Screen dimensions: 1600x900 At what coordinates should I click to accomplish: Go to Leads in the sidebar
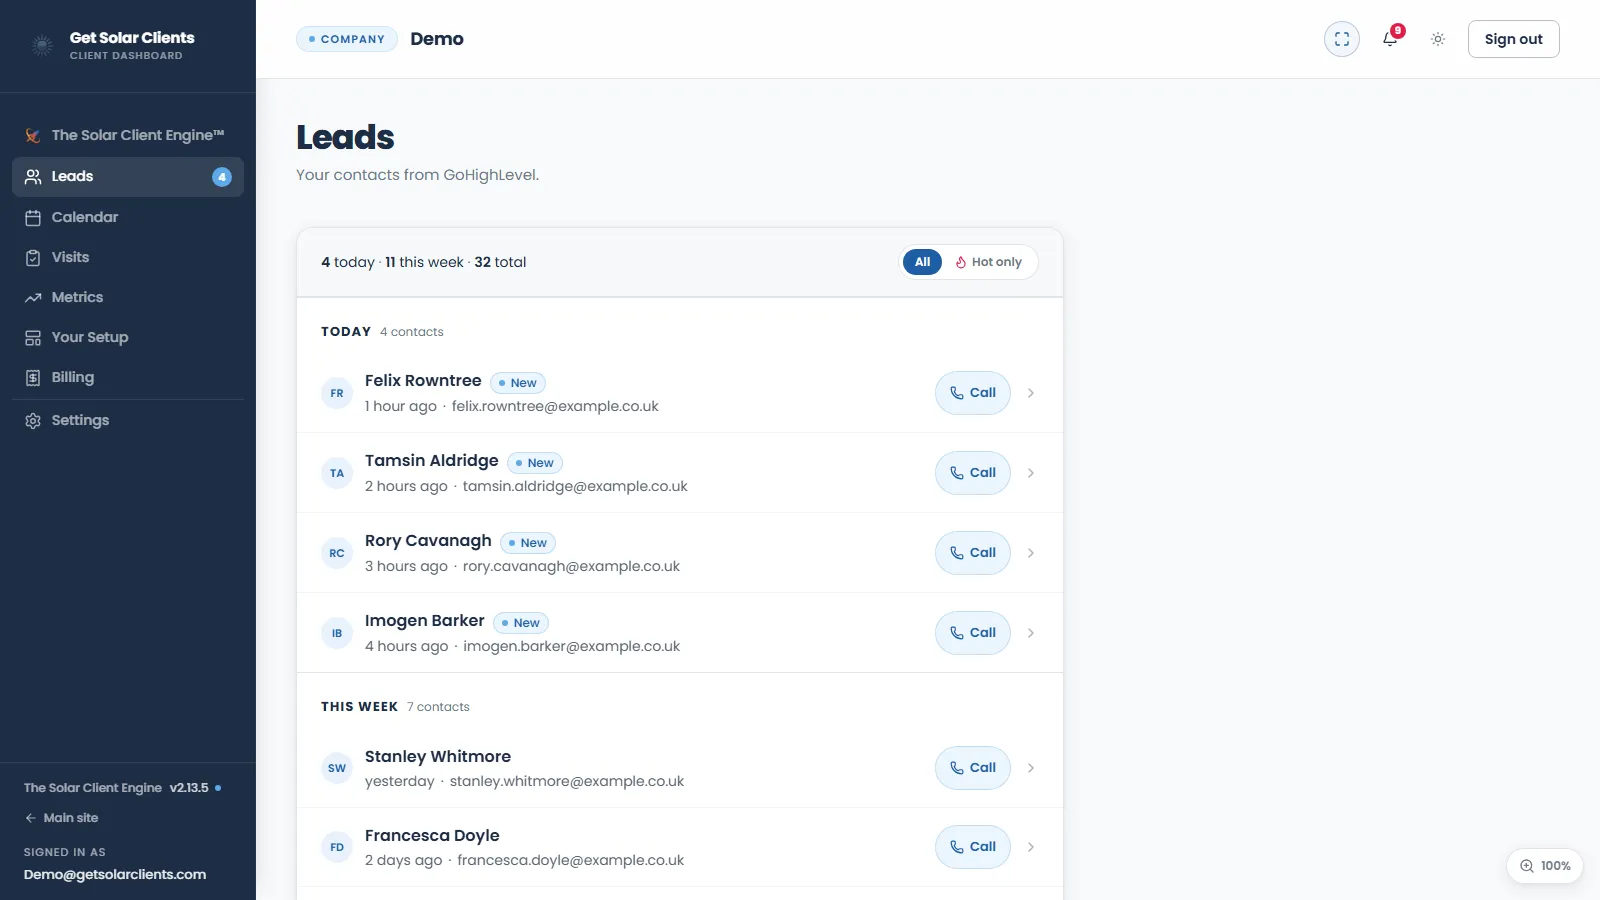tap(128, 176)
